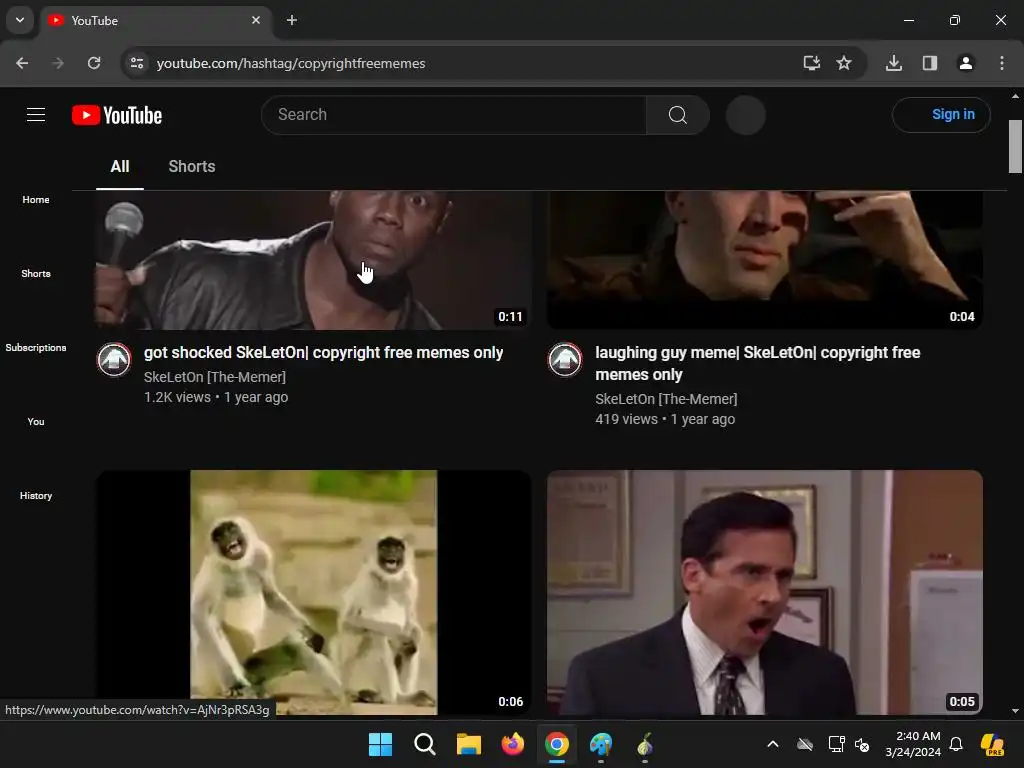
Task: Close the YouTube browser tab
Action: pyautogui.click(x=256, y=20)
